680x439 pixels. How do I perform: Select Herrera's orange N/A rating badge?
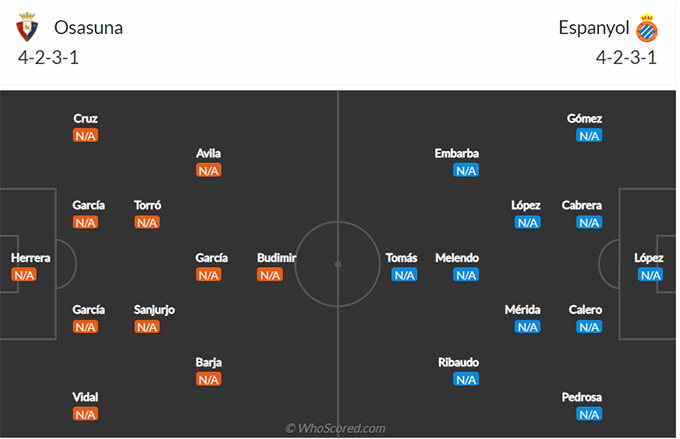point(24,275)
